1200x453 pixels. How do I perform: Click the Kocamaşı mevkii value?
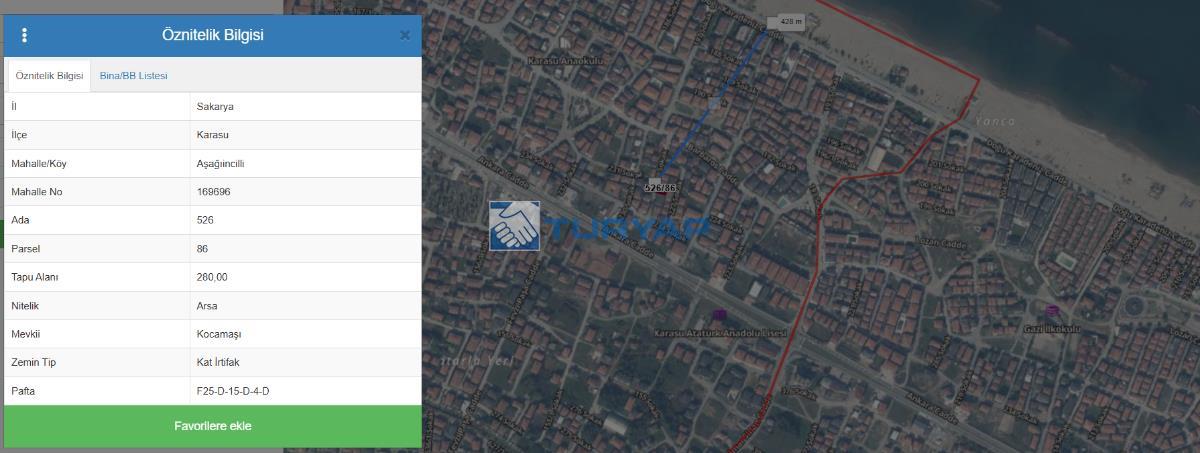pos(219,334)
